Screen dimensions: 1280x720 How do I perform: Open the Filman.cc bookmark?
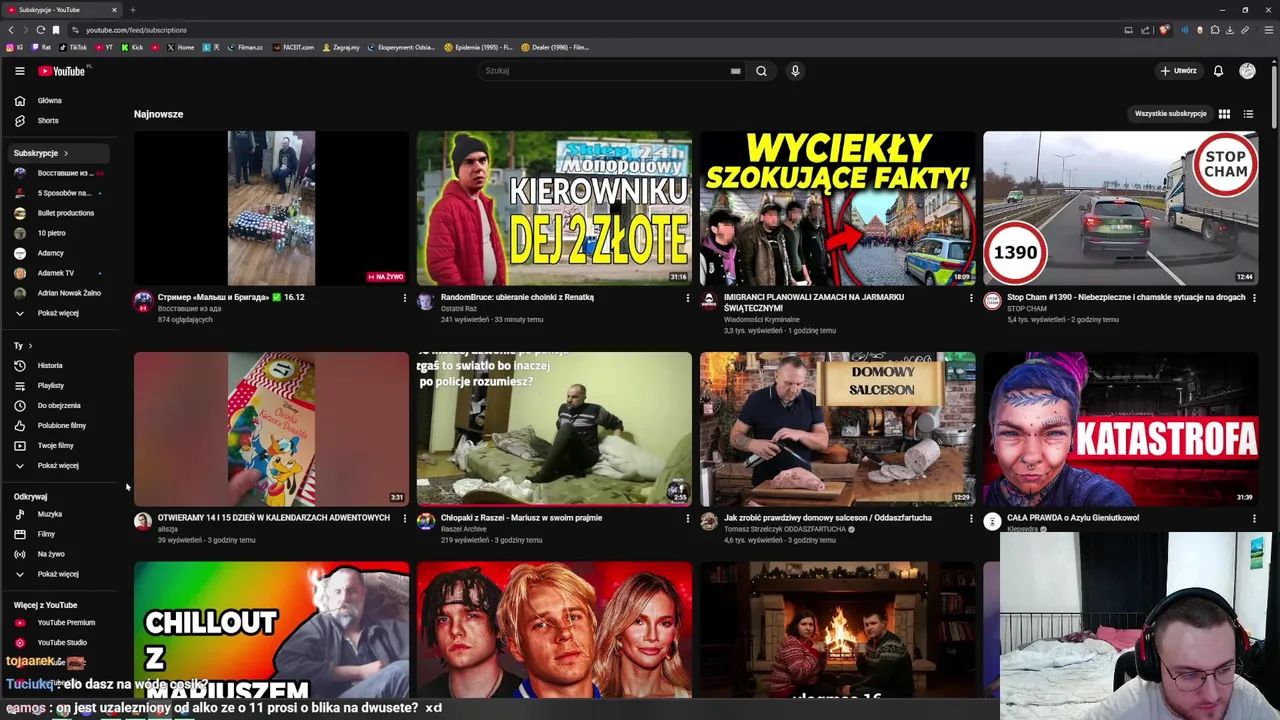pyautogui.click(x=244, y=47)
